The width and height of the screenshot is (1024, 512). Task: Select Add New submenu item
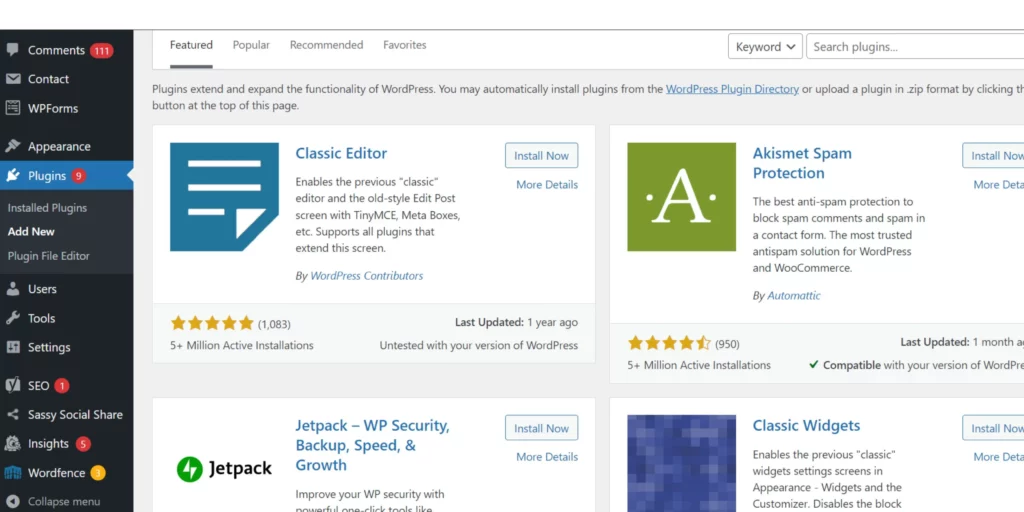click(31, 232)
